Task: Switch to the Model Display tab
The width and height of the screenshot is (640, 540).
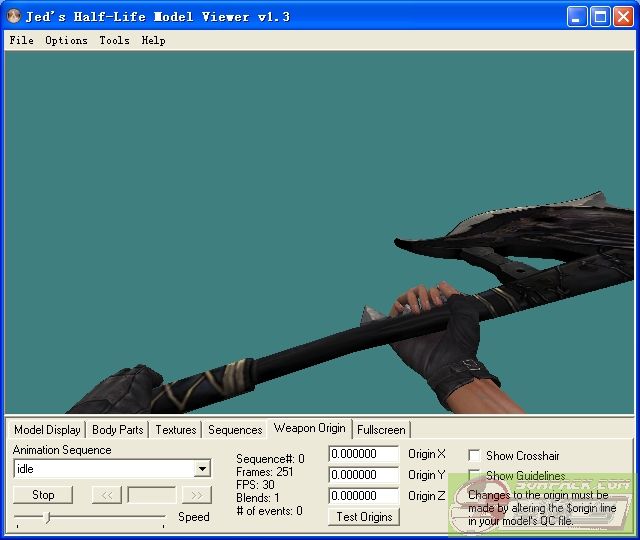Action: click(47, 430)
